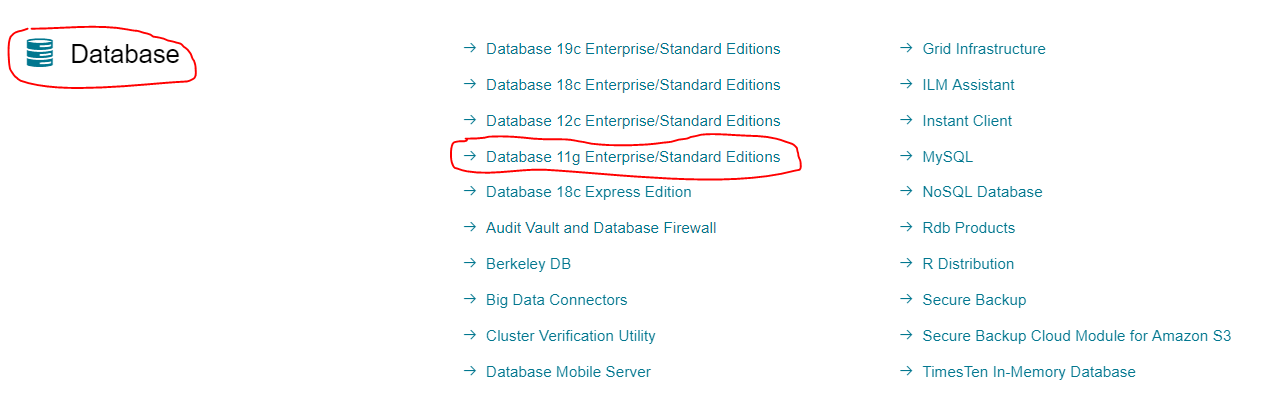
Task: Click arrow icon next to MySQL
Action: click(906, 156)
